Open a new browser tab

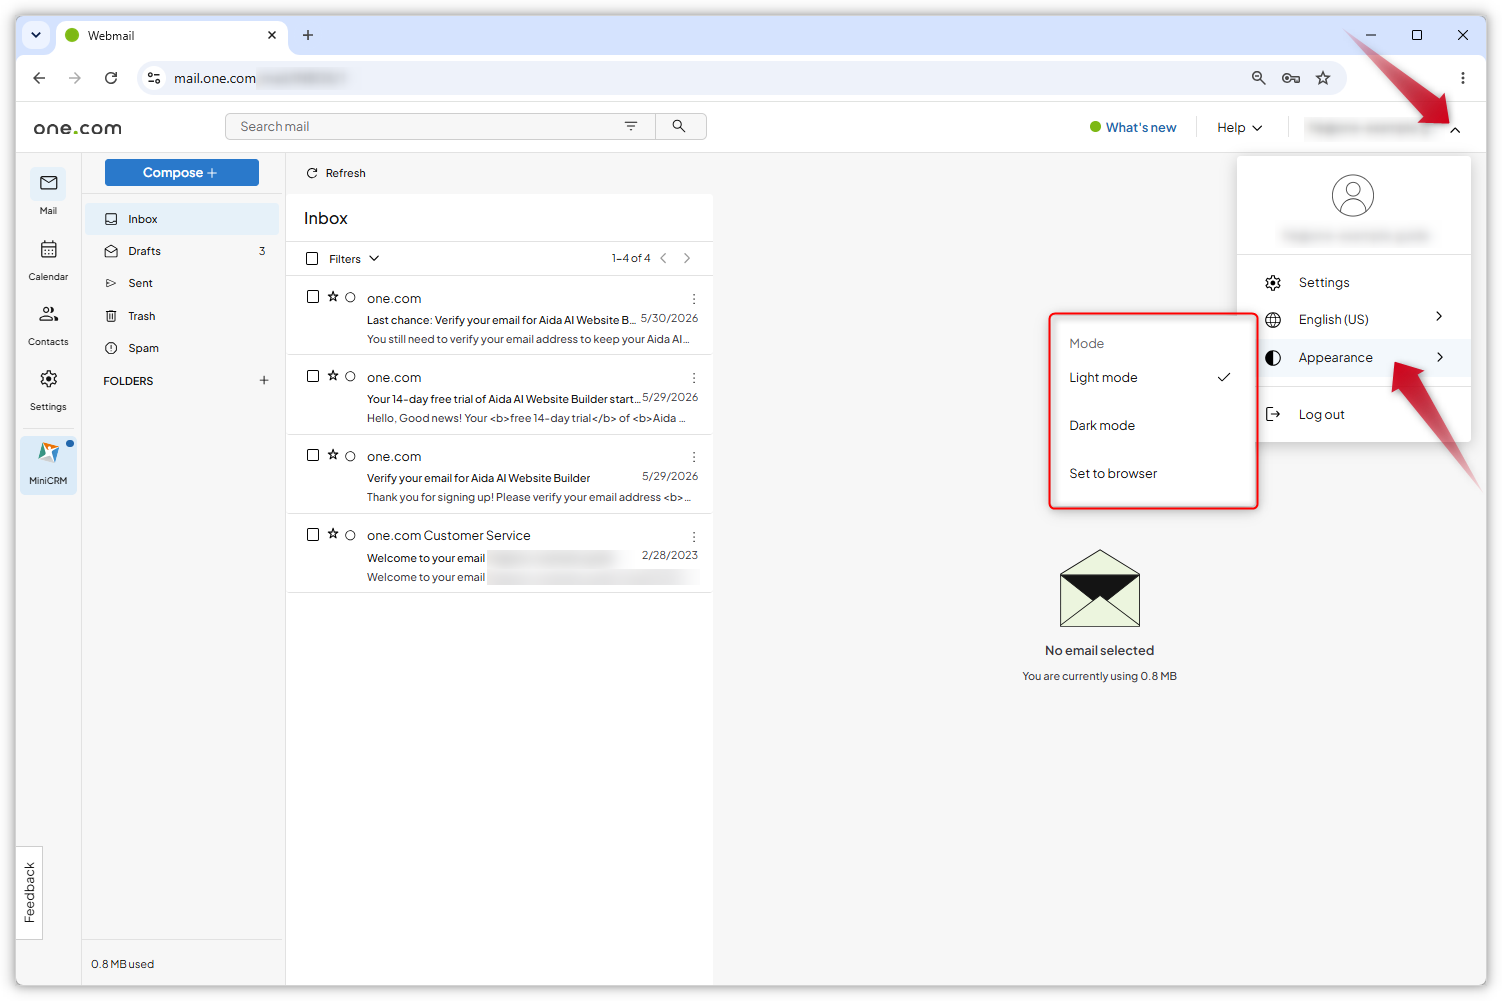308,35
